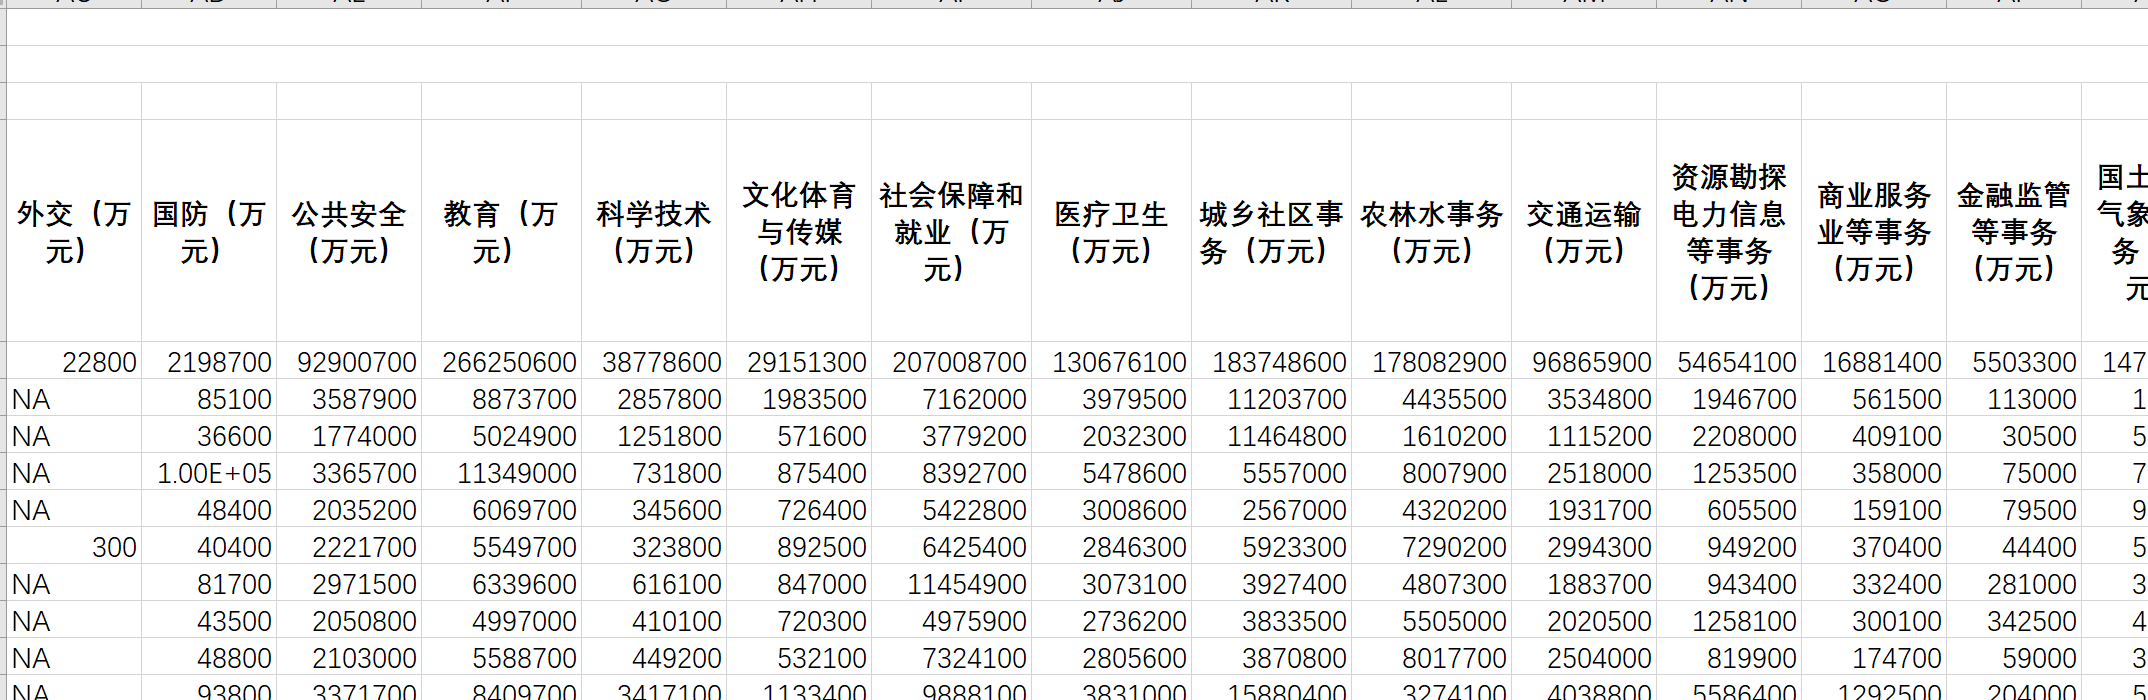Select the cell with value 2198700
This screenshot has height=700, width=2148.
[x=209, y=361]
